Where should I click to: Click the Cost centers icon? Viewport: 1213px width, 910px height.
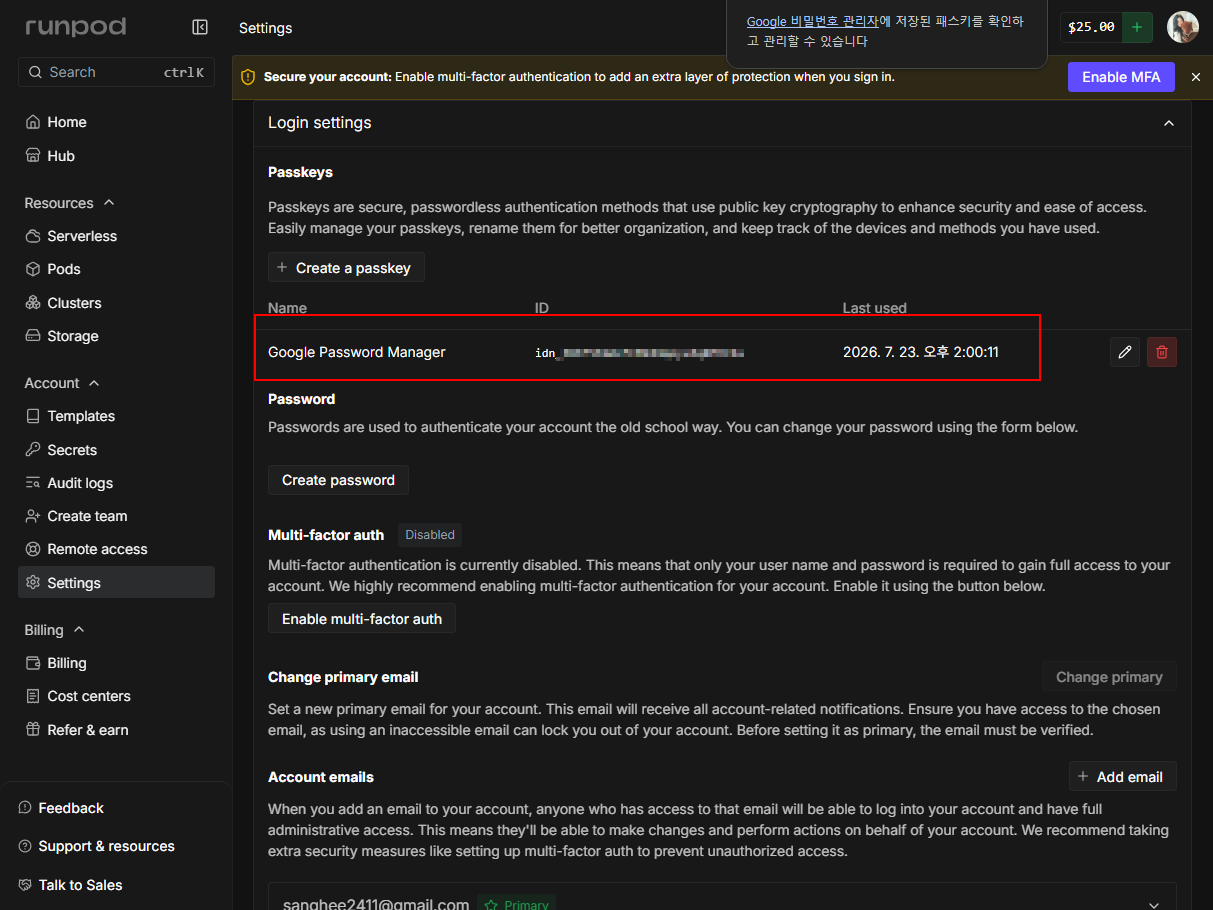coord(32,696)
